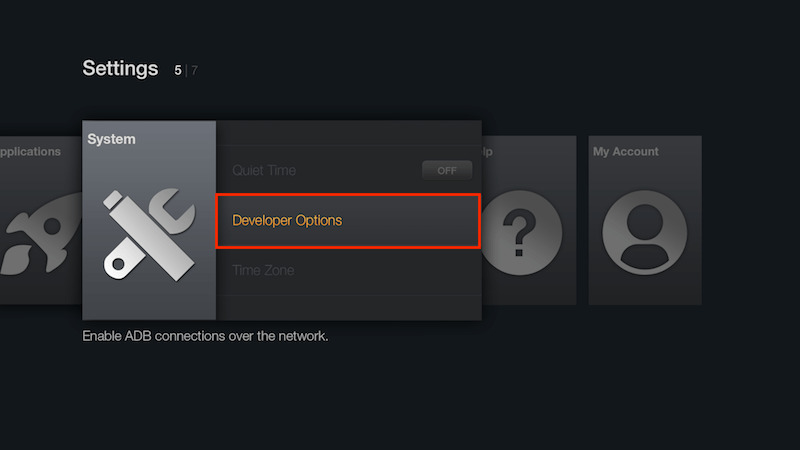Select the highlighted Developer Options entry
The height and width of the screenshot is (450, 800).
(x=348, y=221)
